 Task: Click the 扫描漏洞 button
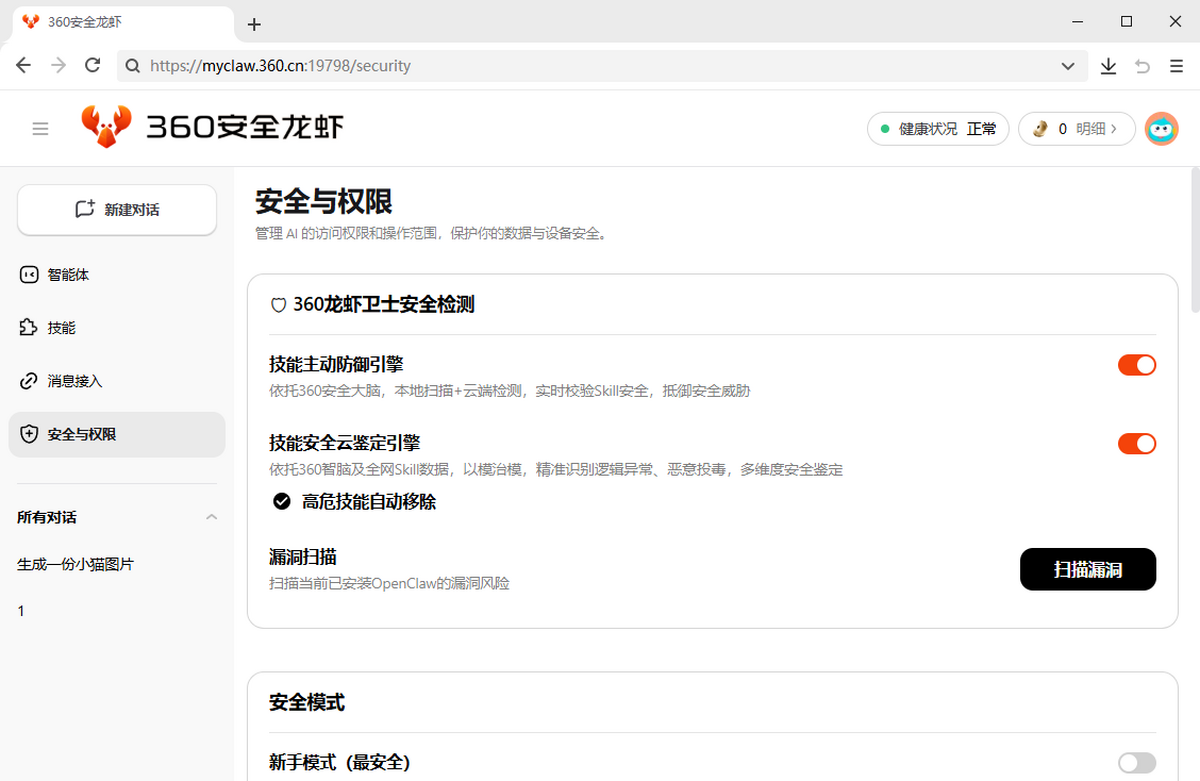point(1087,570)
